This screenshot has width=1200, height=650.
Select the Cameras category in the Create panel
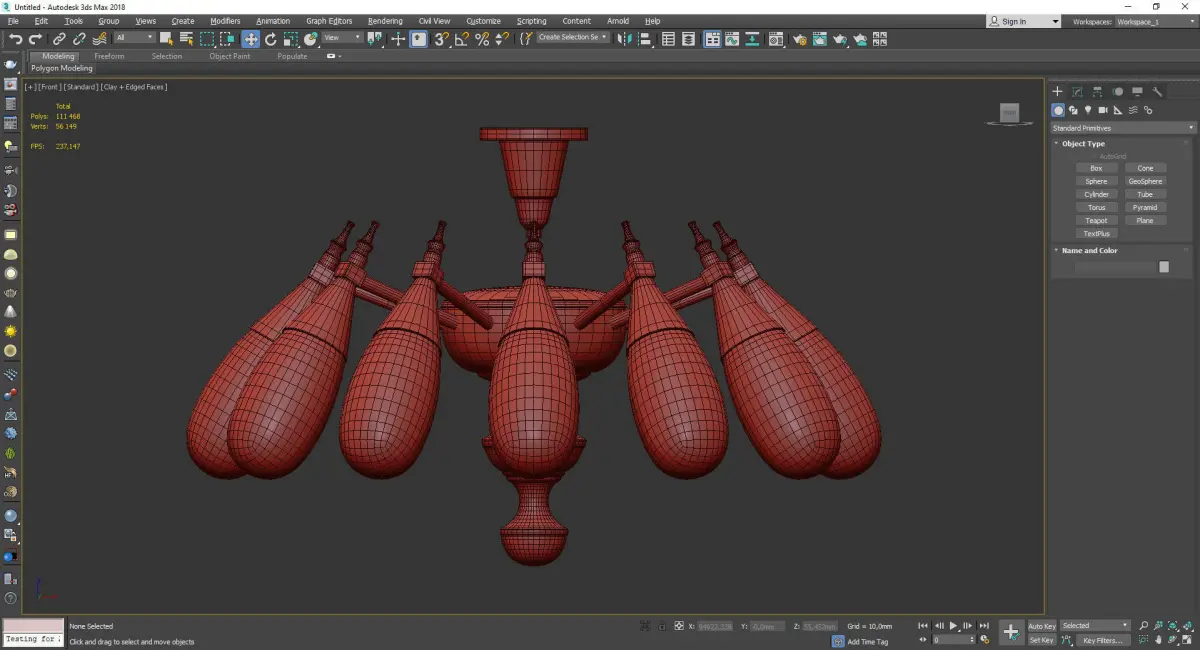coord(1103,110)
